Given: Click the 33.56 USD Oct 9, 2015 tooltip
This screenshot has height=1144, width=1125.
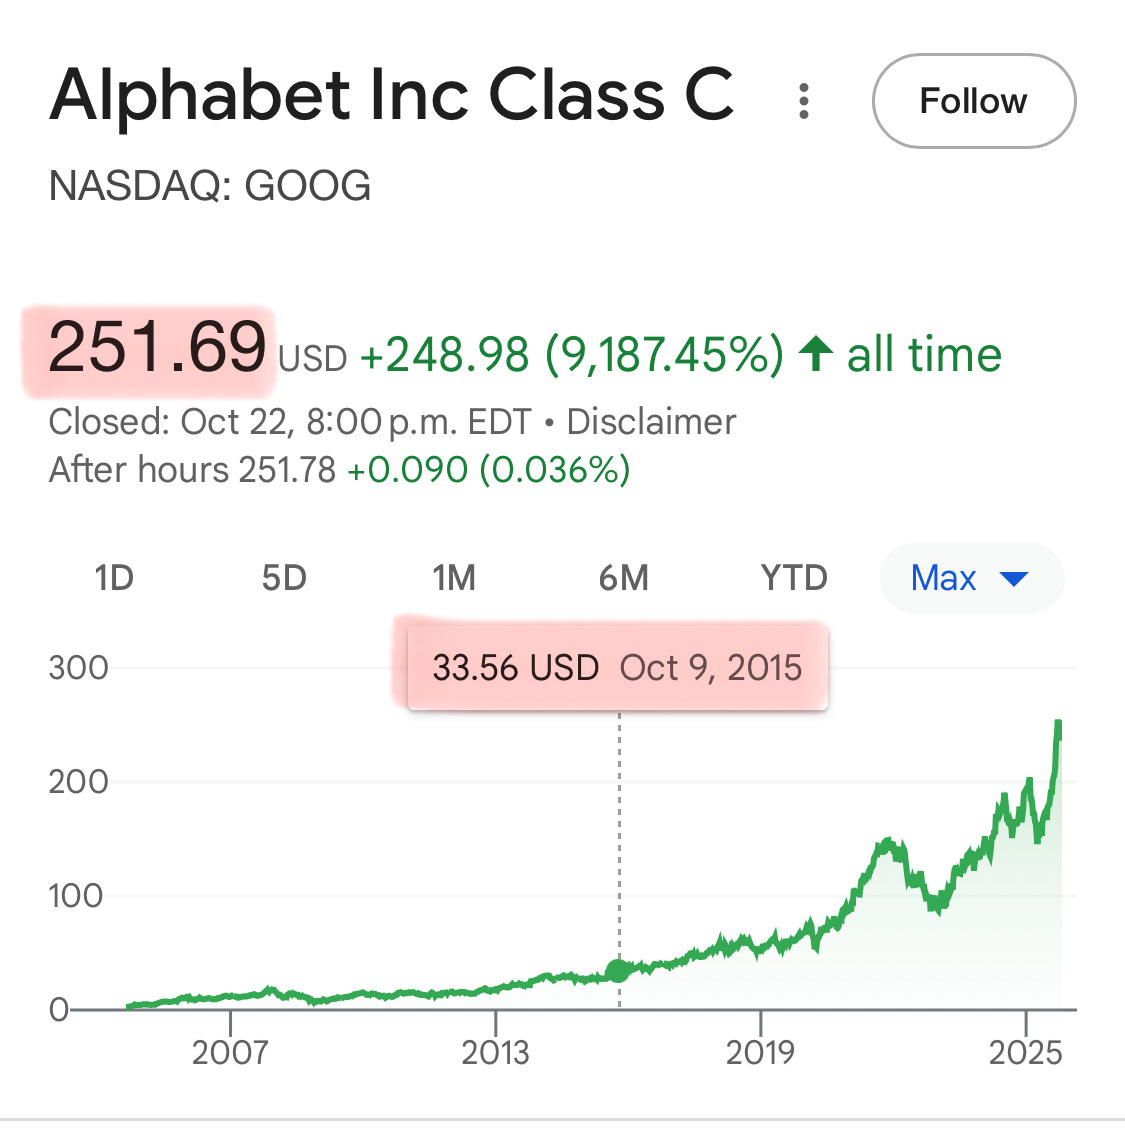Looking at the screenshot, I should tap(617, 667).
